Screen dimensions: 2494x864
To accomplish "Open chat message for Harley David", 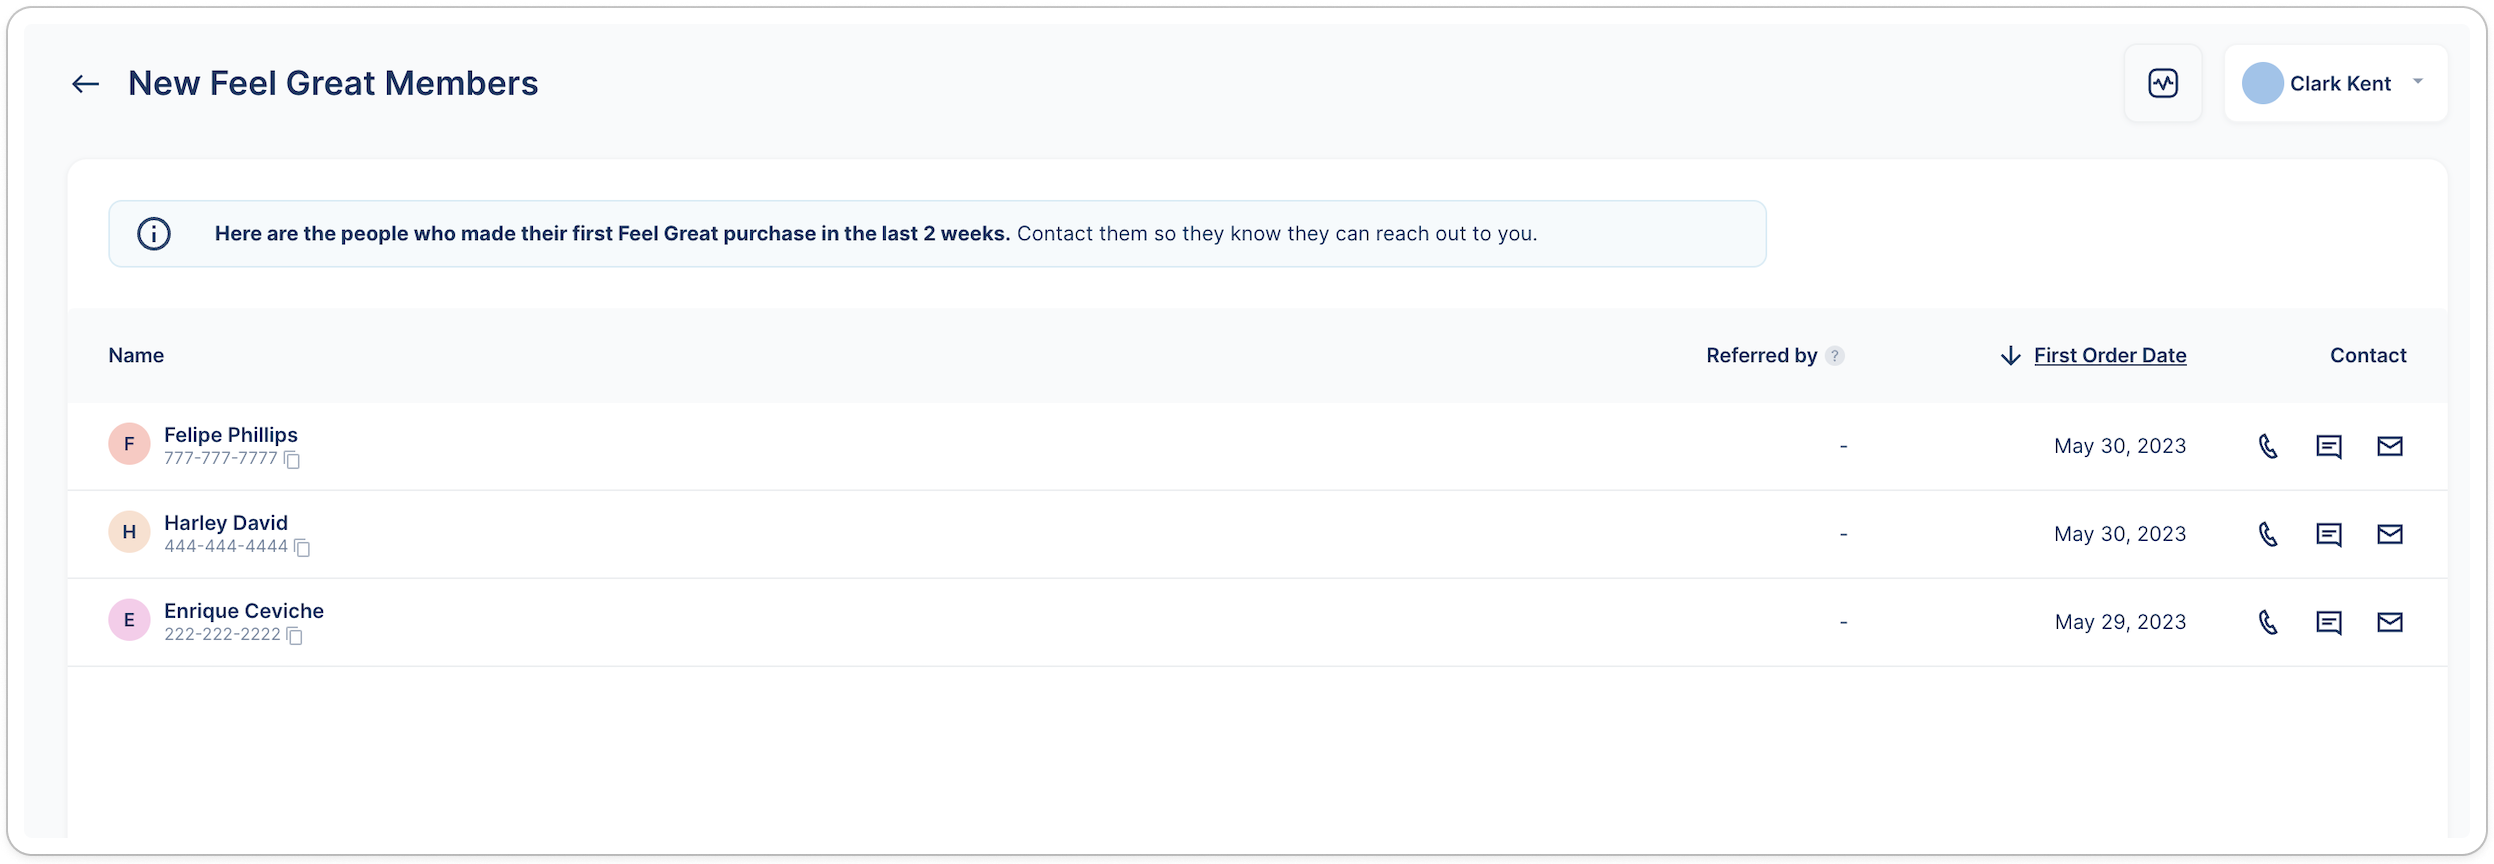I will point(2328,534).
